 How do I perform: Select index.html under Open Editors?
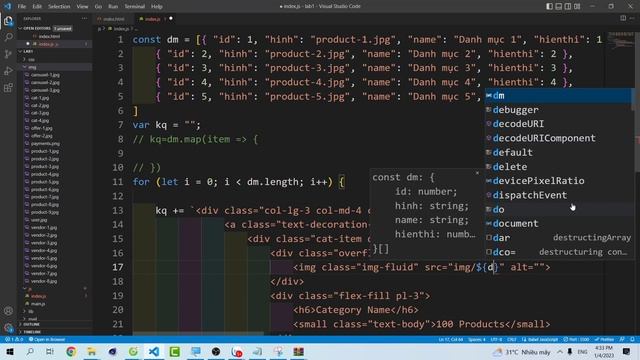(x=49, y=36)
